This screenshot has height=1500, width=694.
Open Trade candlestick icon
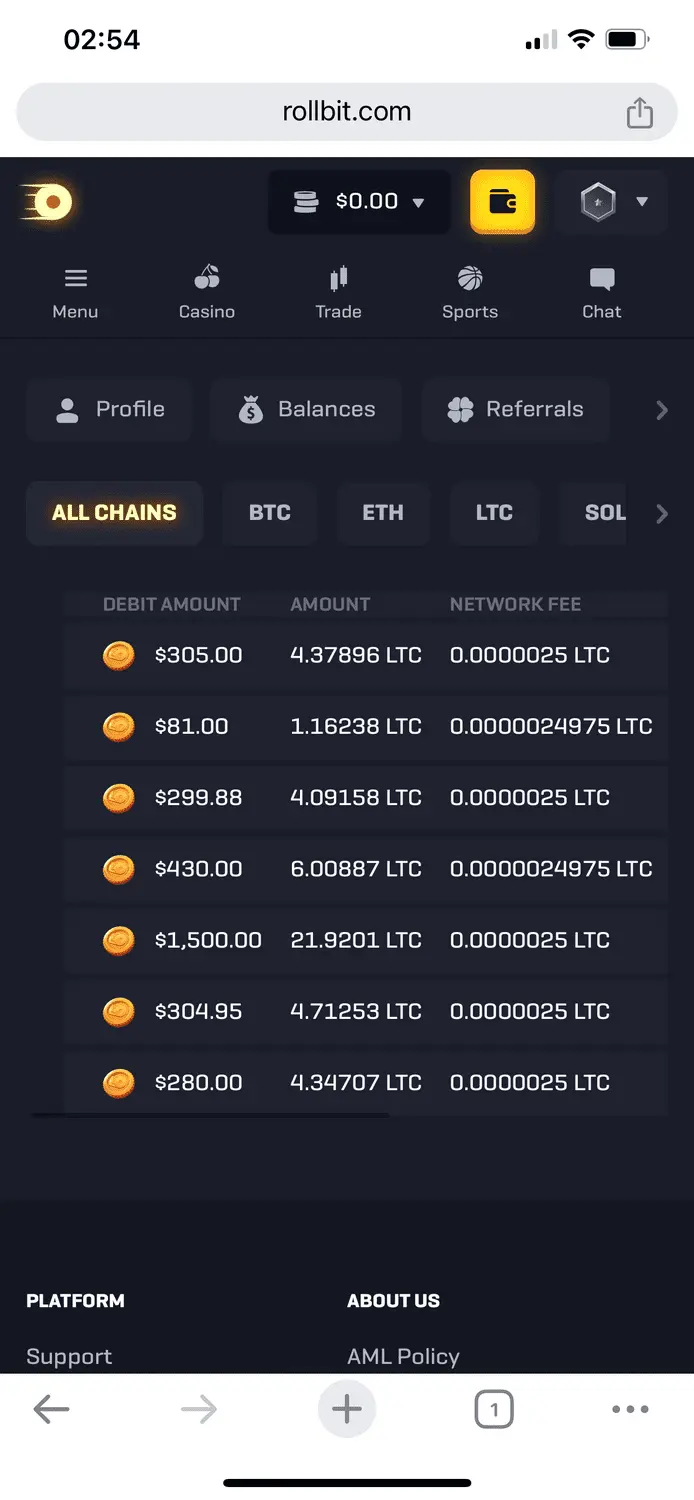[x=338, y=278]
